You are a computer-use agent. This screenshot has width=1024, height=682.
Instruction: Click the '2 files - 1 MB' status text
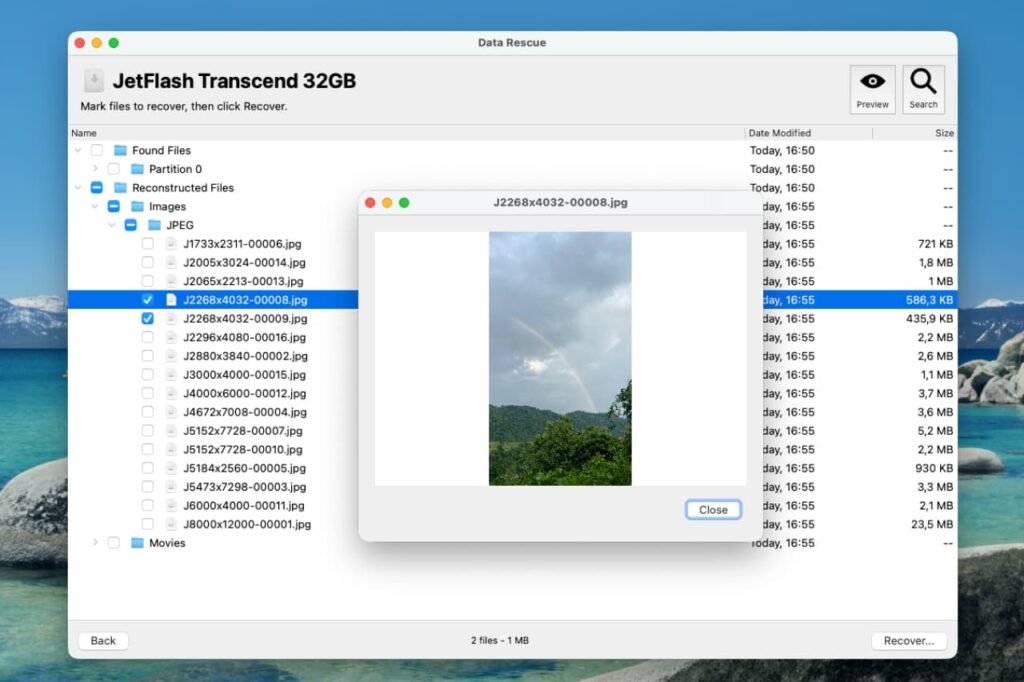click(x=500, y=641)
